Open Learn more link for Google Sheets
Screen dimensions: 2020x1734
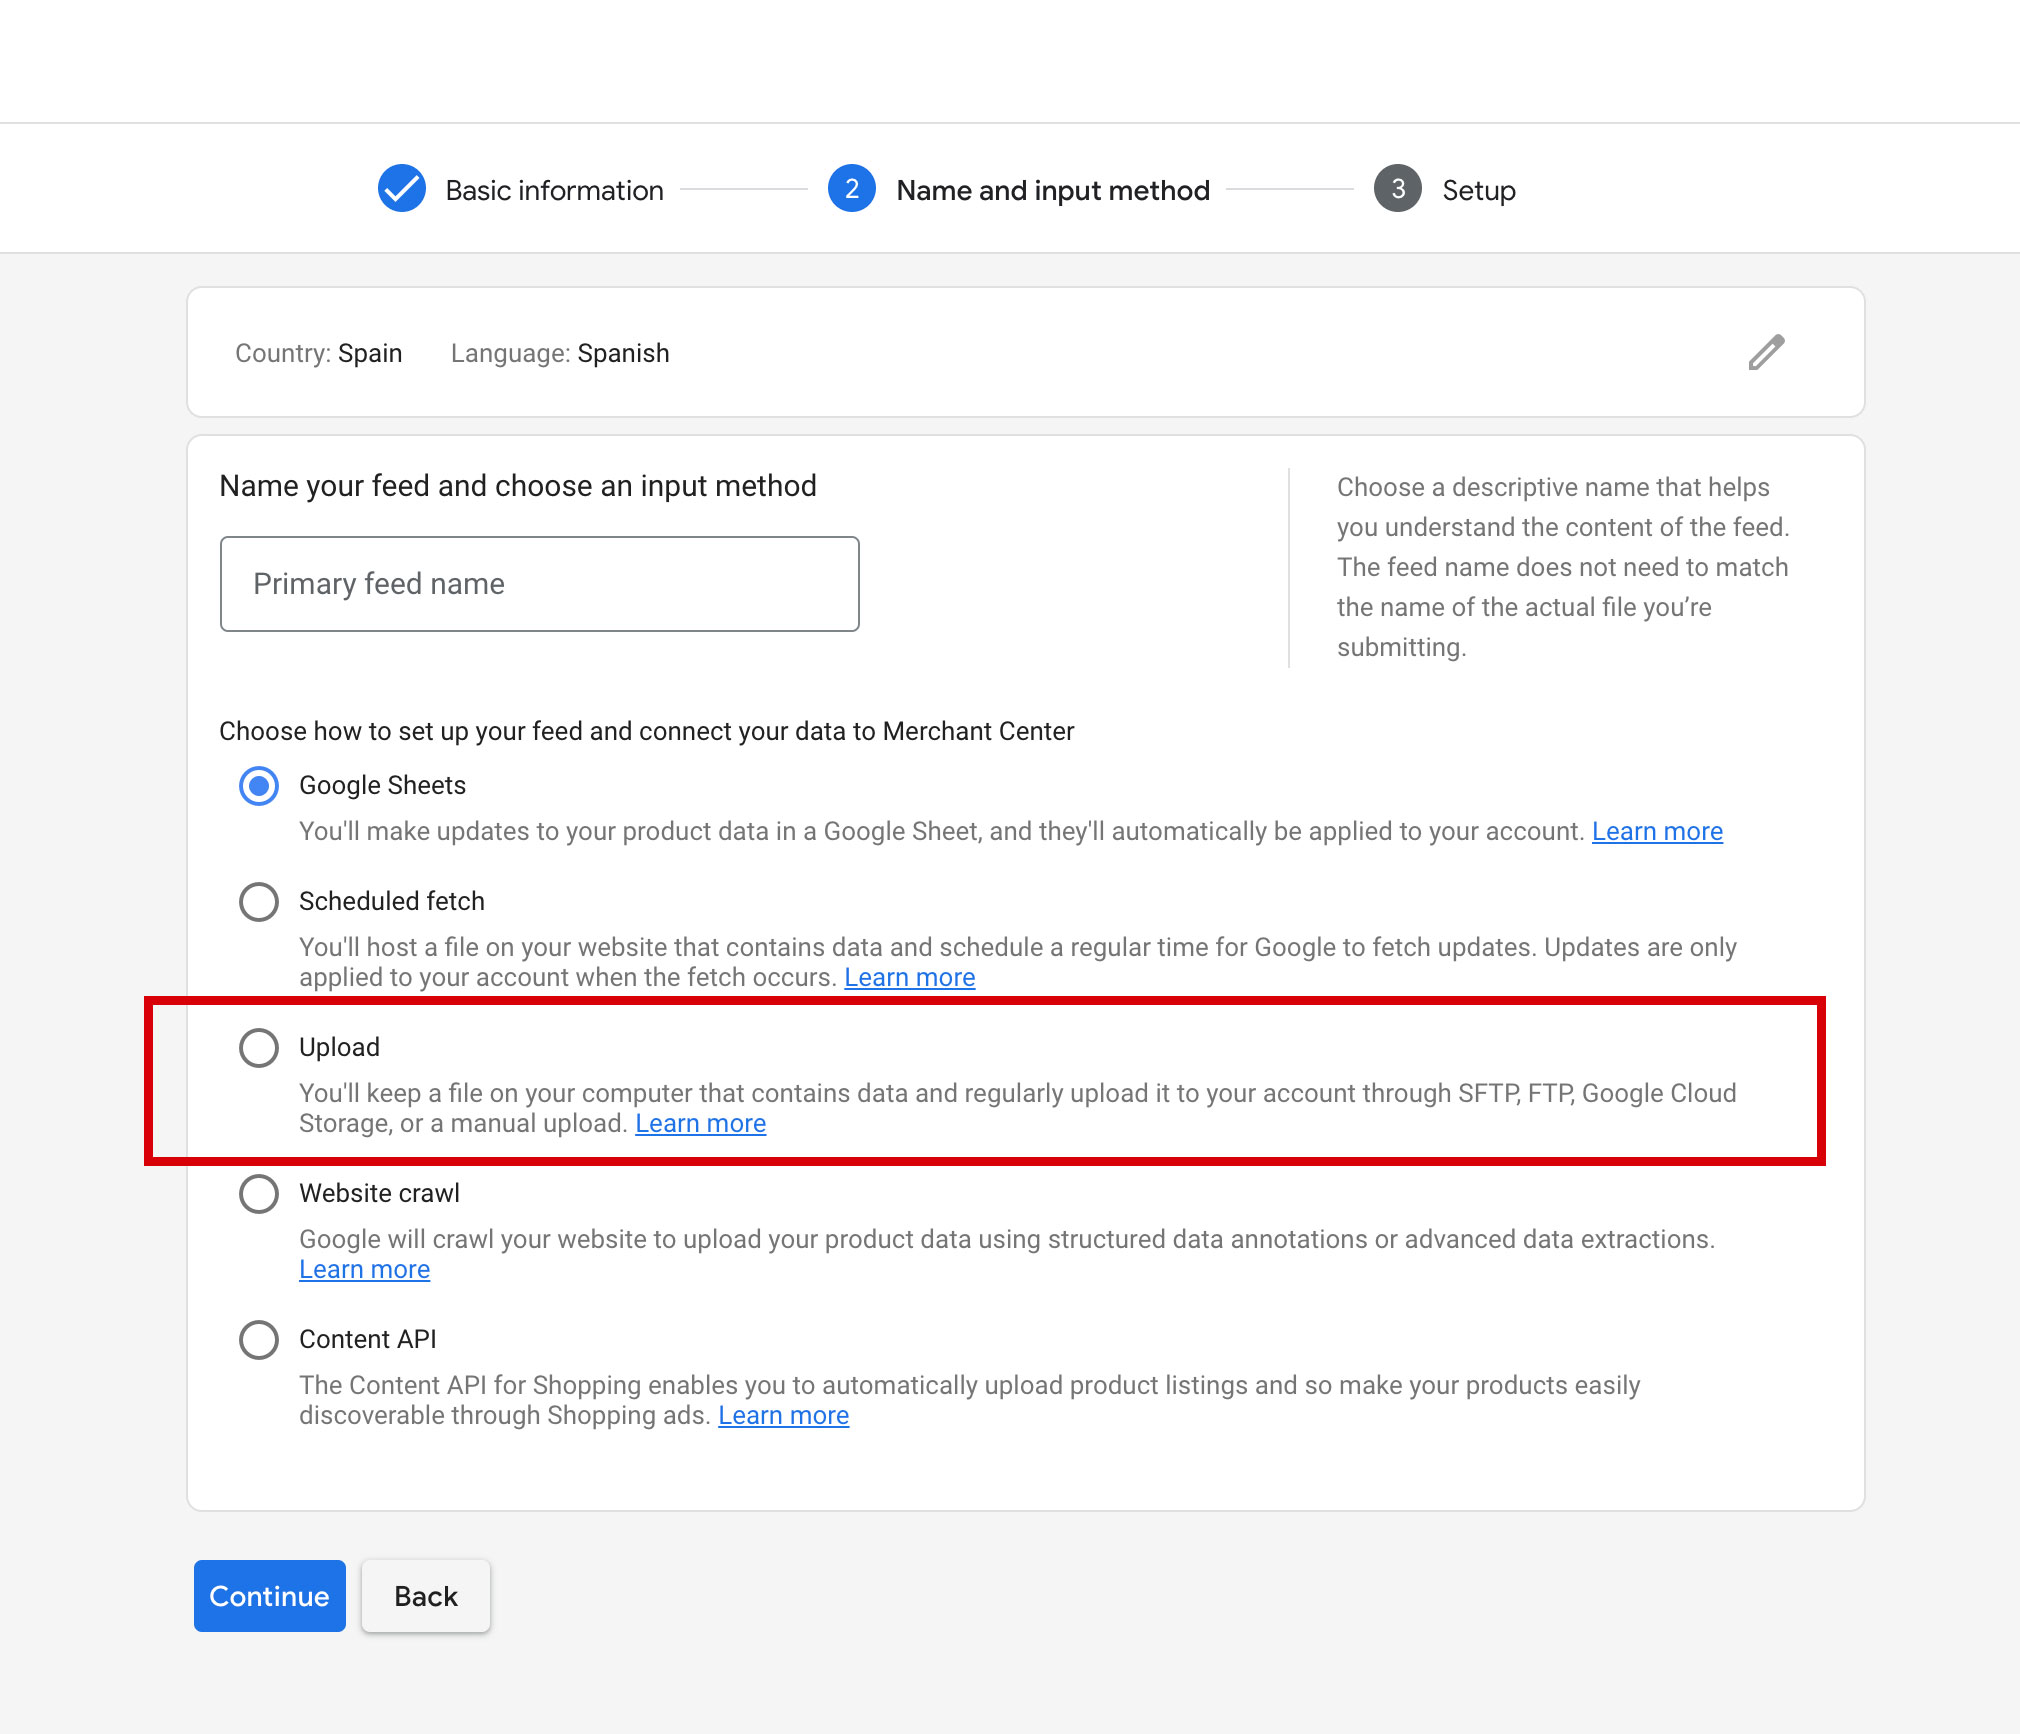1657,831
